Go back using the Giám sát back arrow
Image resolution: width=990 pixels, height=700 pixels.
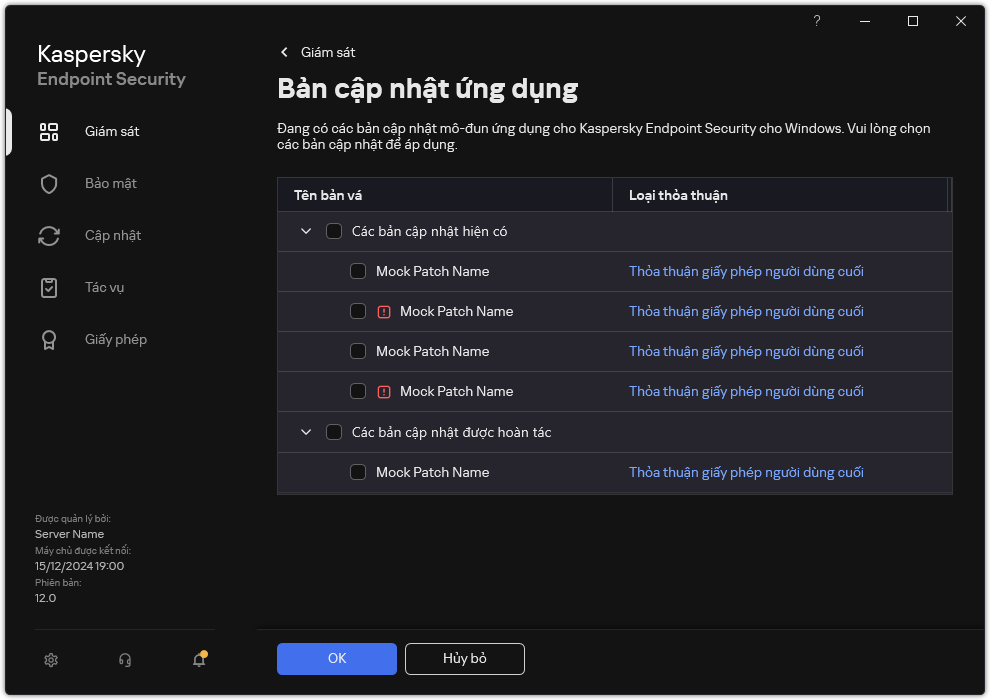(x=285, y=52)
